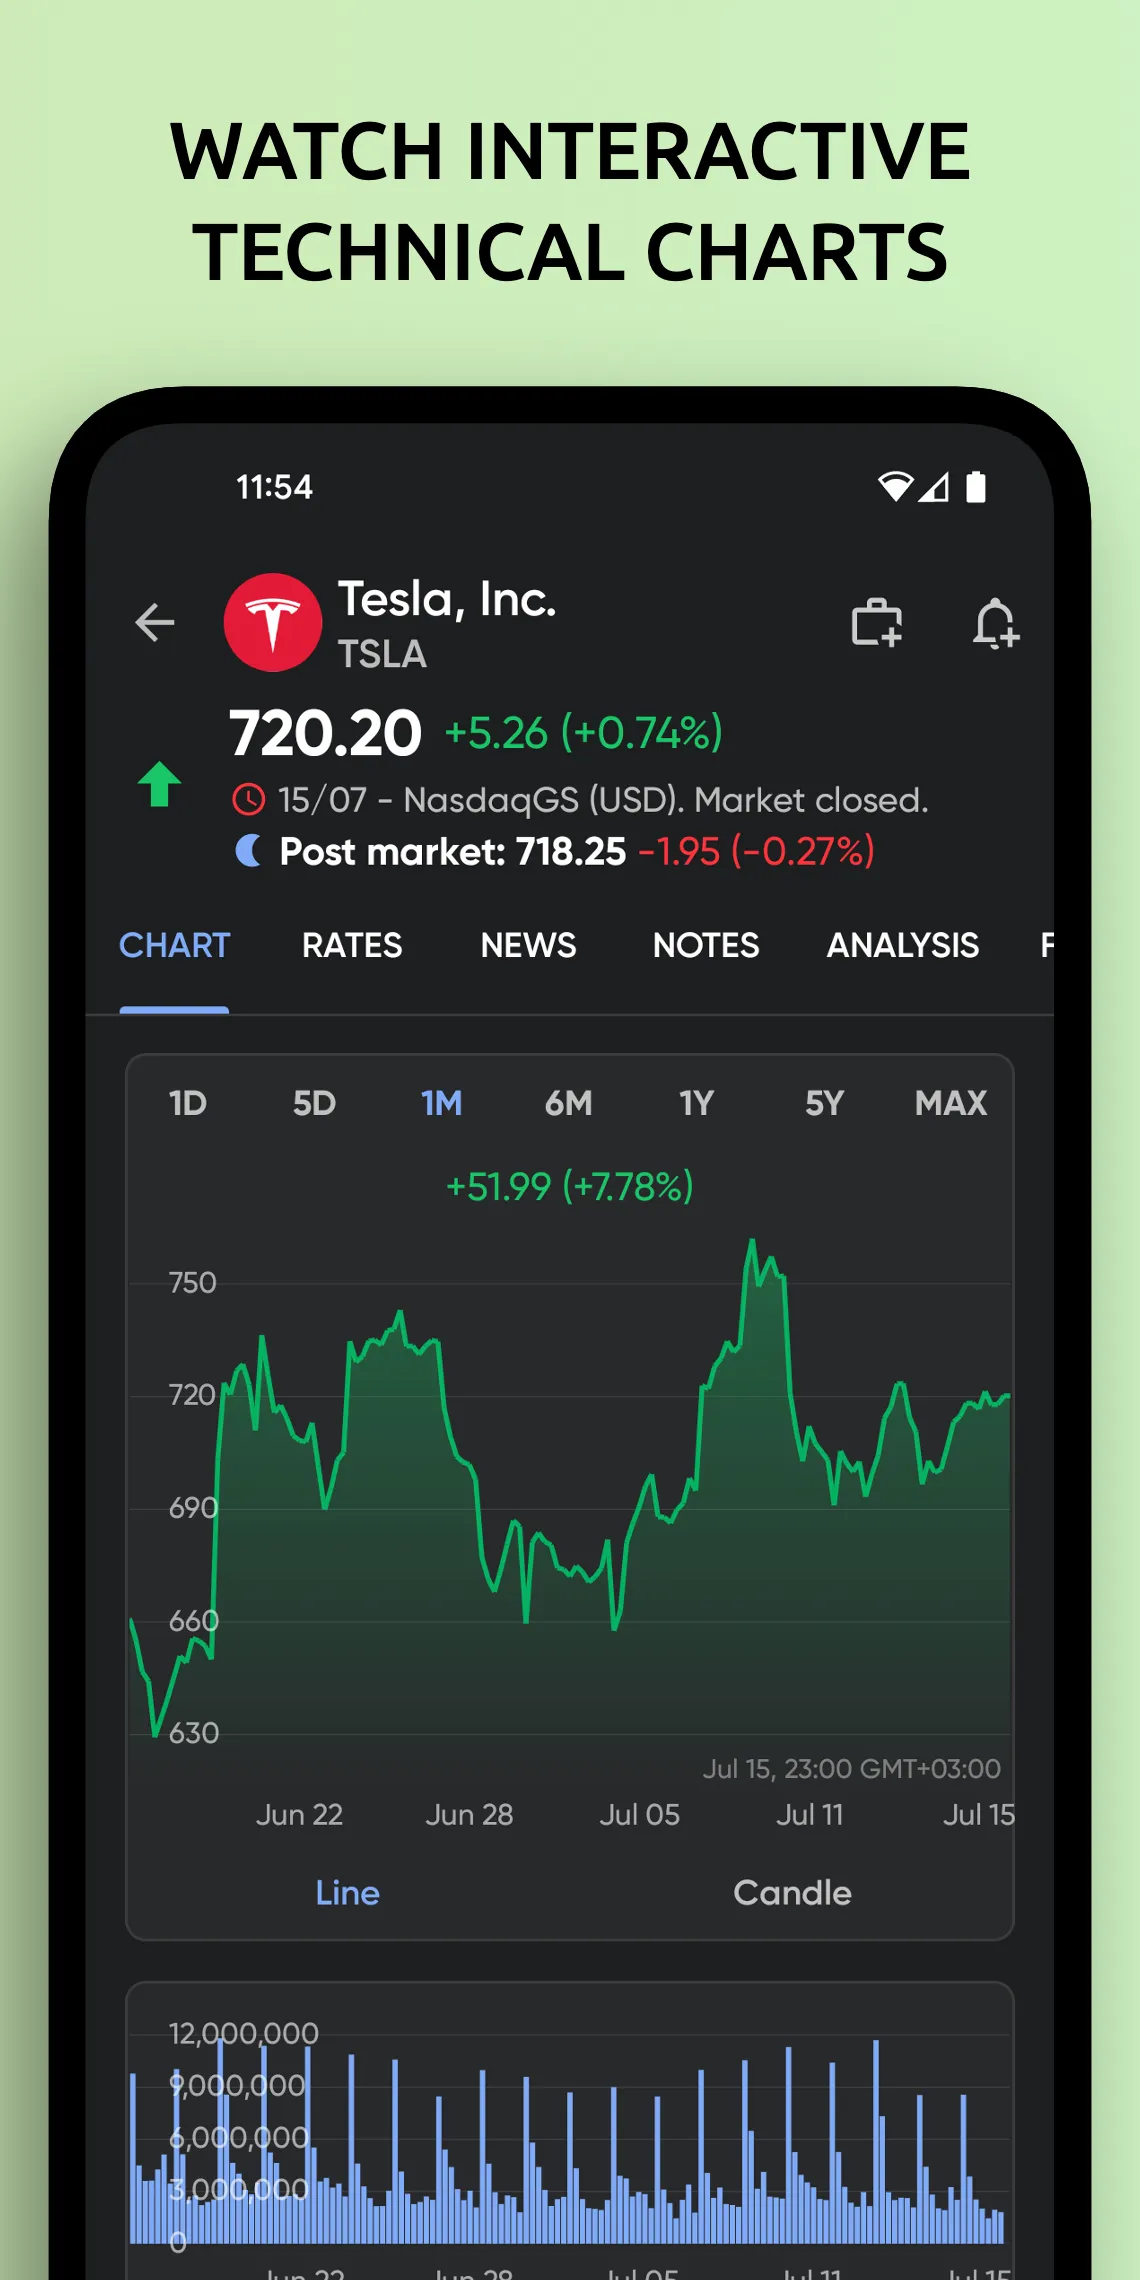Tap the battery icon in status bar
This screenshot has height=2280, width=1140.
click(x=975, y=487)
